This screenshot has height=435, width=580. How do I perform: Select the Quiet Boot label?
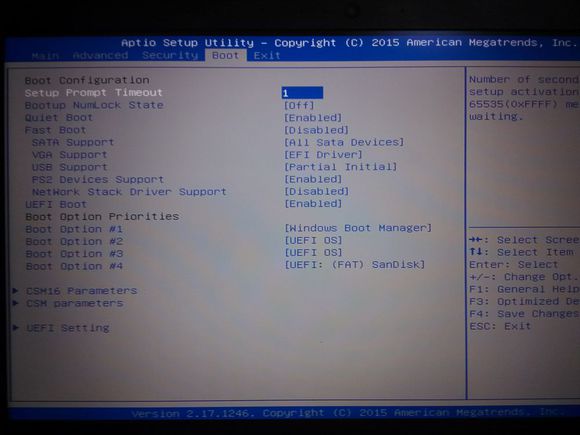point(58,118)
